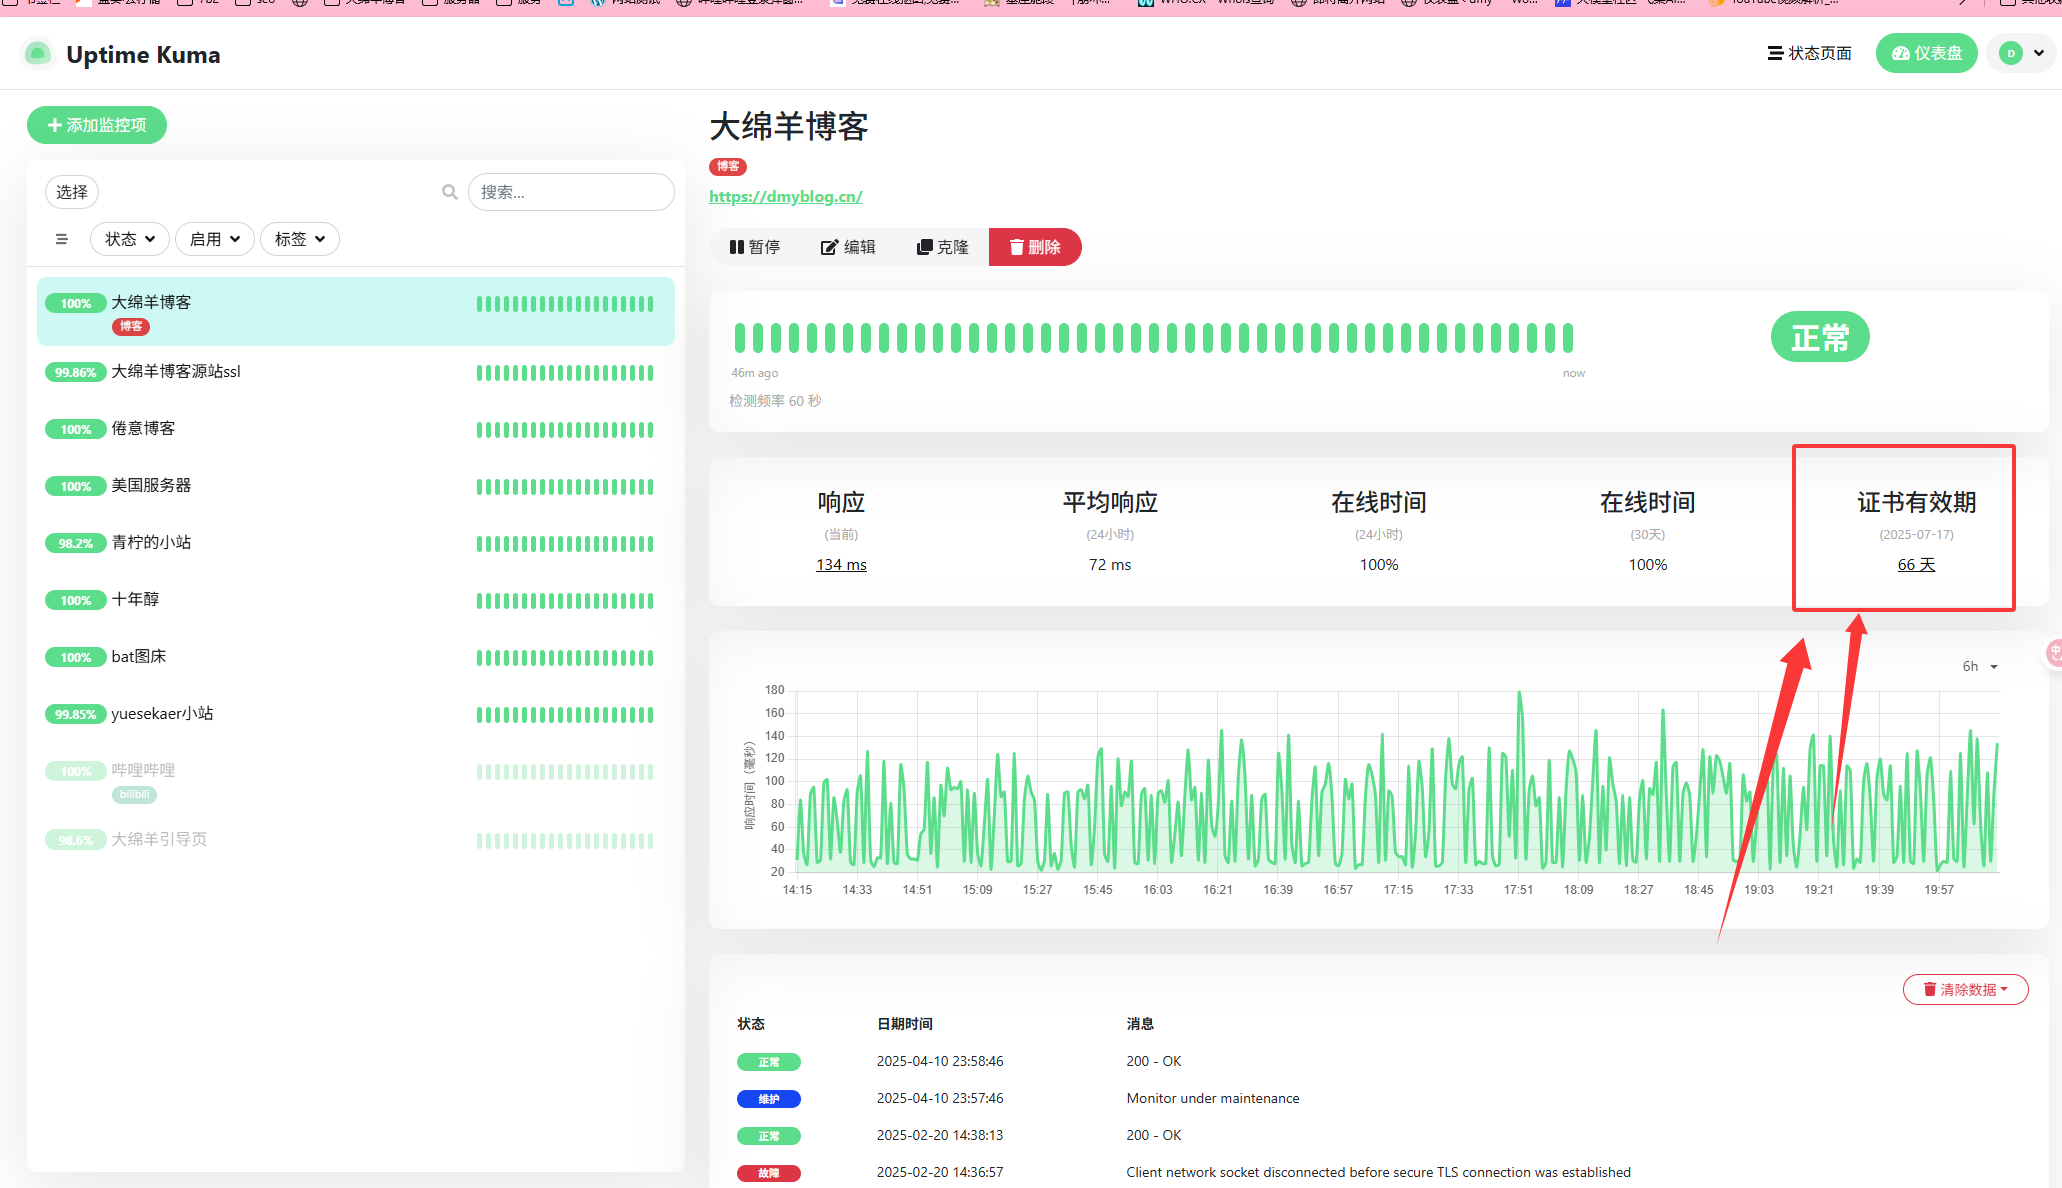Click the list filter icon beside 状态

click(62, 239)
